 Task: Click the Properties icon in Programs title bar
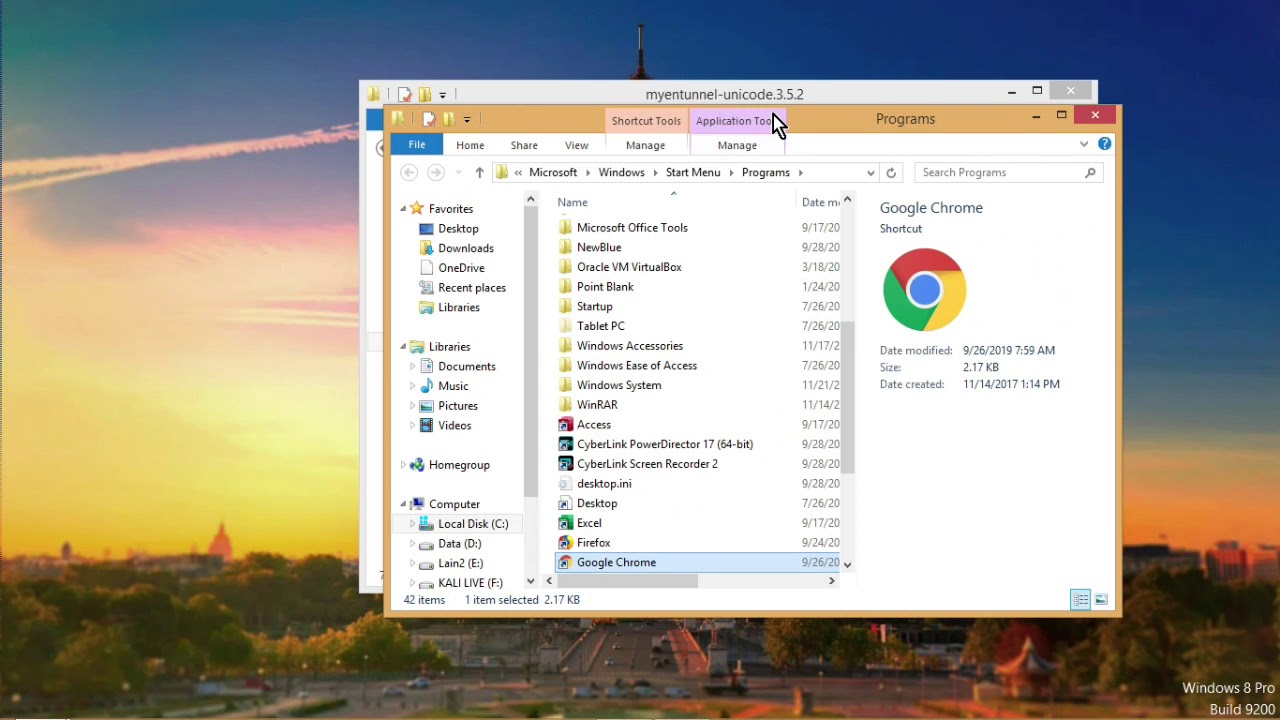coord(428,119)
